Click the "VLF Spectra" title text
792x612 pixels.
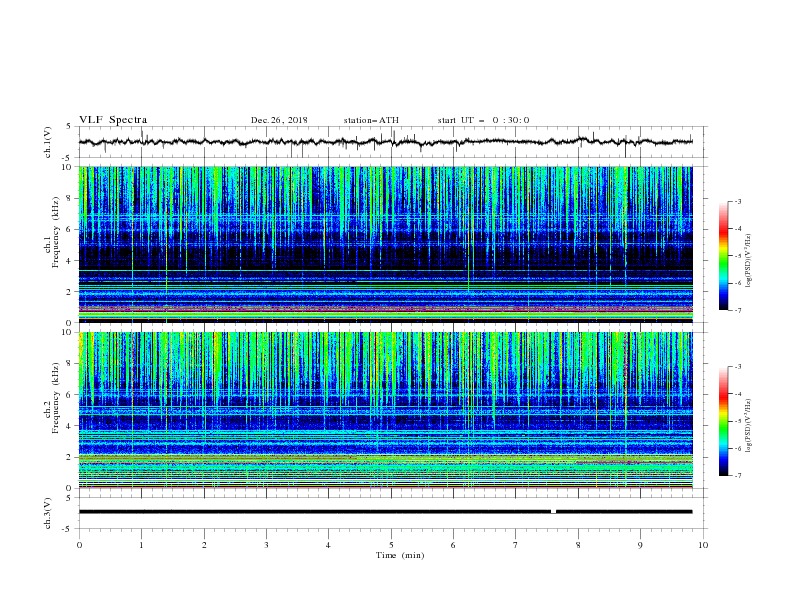113,120
